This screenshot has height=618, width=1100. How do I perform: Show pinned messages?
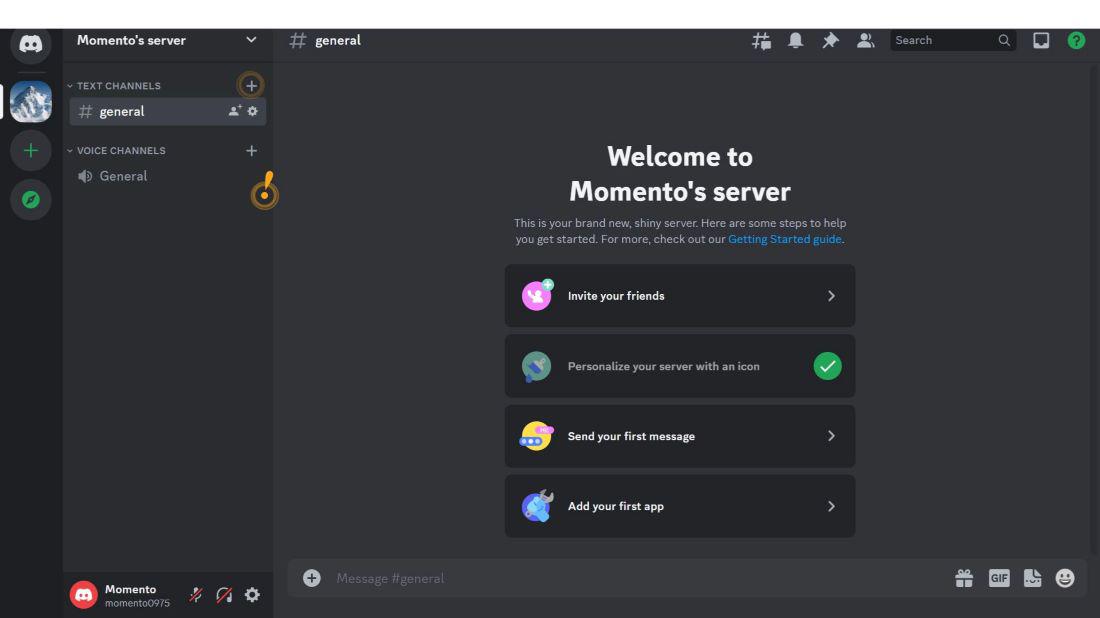click(830, 41)
